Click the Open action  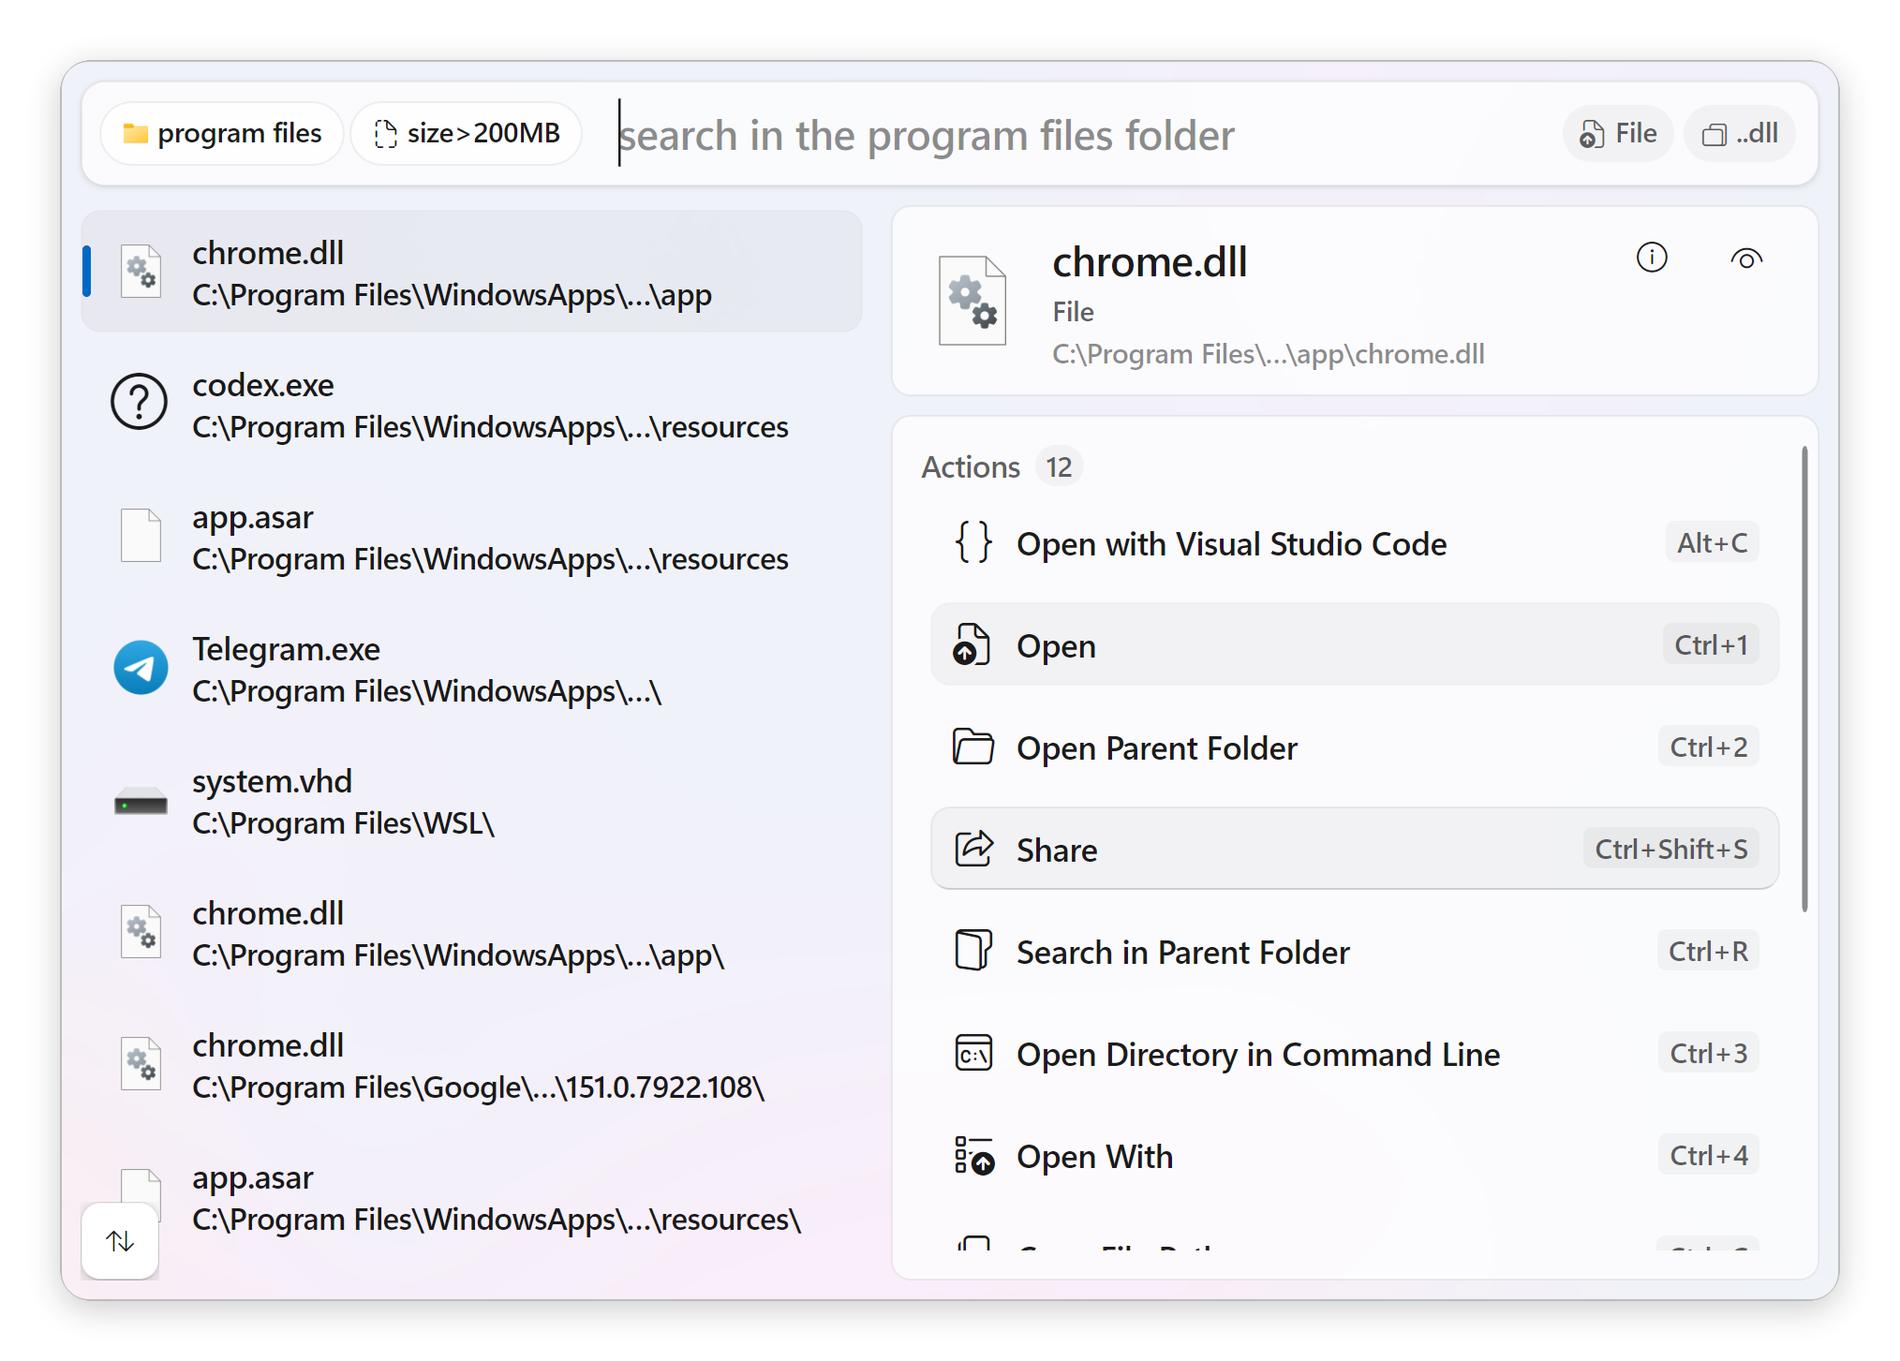tap(1354, 645)
